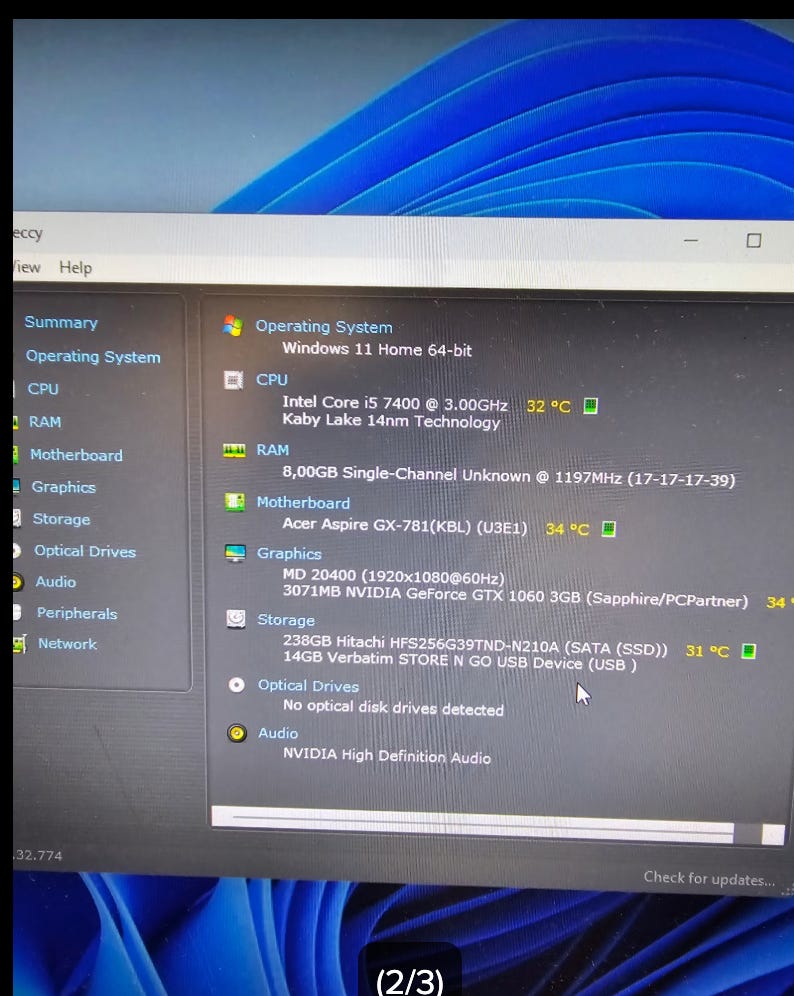Viewport: 794px width, 996px height.
Task: Open the Help menu
Action: (x=76, y=267)
